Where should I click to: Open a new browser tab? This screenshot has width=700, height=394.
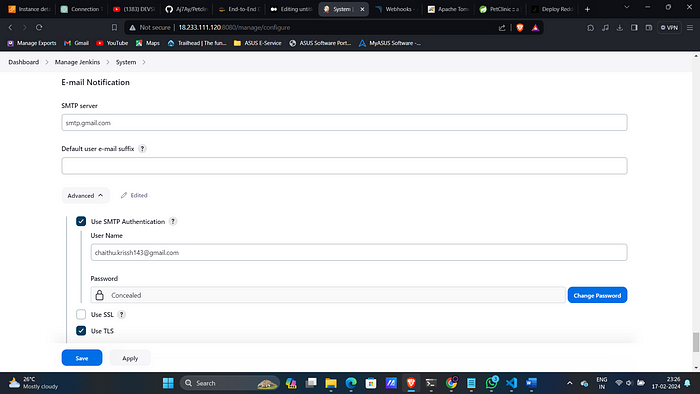[x=588, y=9]
